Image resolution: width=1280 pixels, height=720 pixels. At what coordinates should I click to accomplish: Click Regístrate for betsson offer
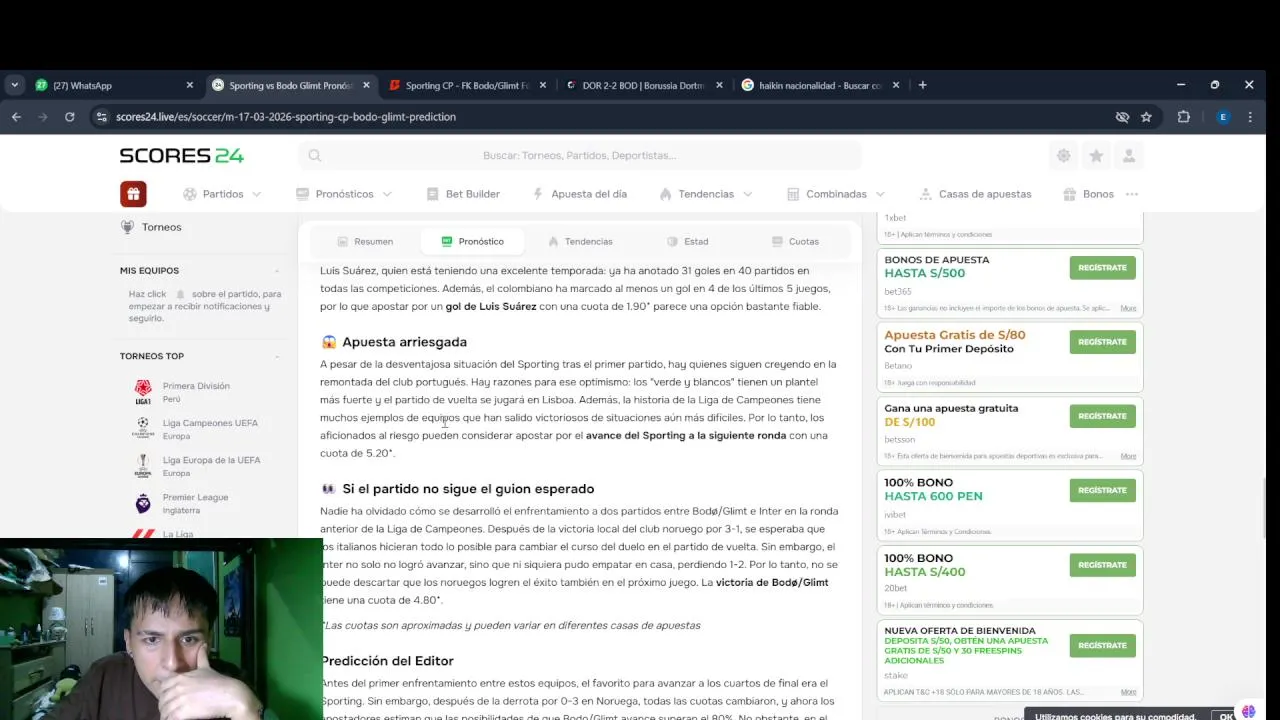pos(1102,416)
